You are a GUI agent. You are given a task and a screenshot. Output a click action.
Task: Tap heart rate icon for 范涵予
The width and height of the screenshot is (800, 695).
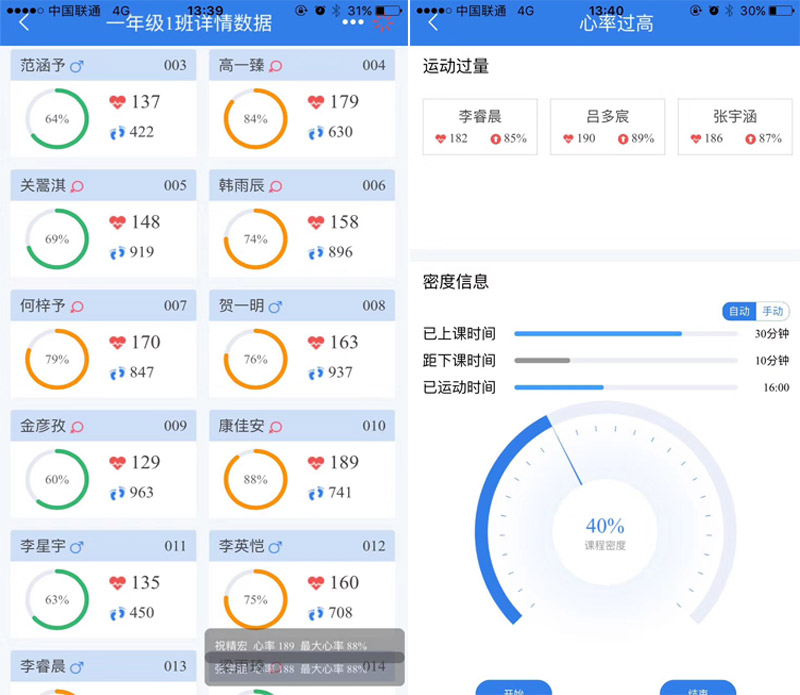[117, 102]
